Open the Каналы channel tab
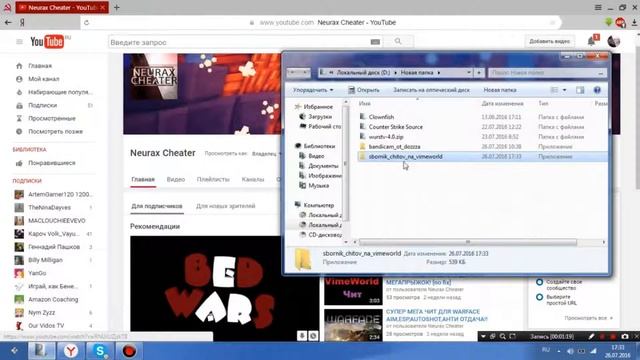 253,180
